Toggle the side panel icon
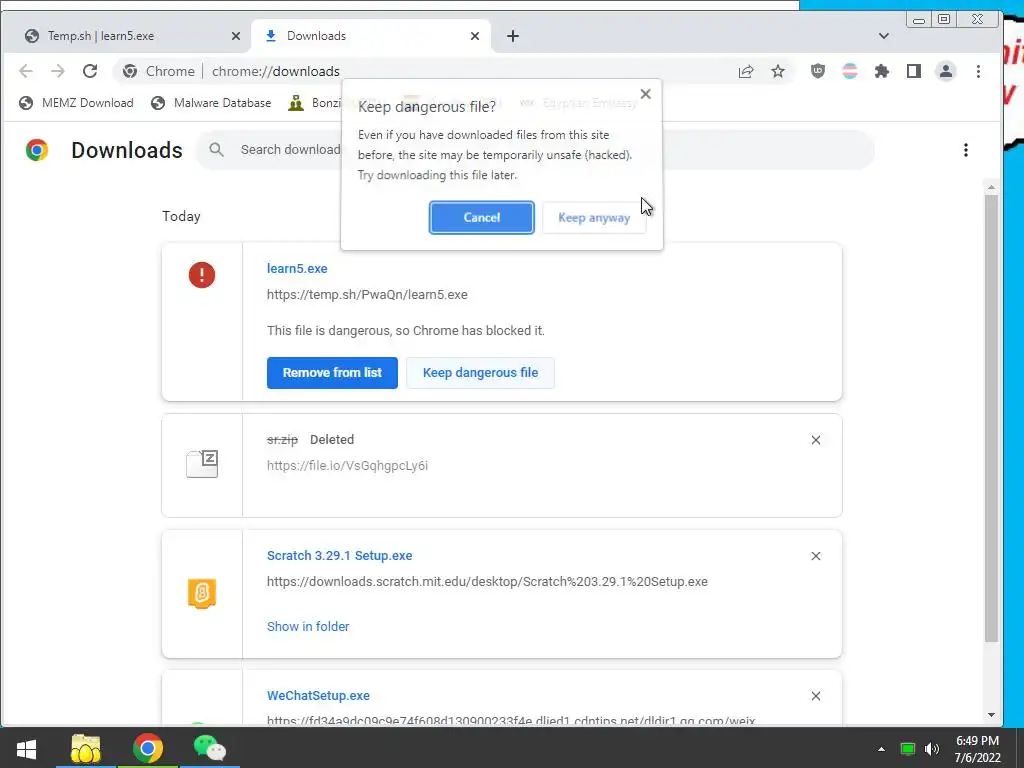 coord(914,71)
